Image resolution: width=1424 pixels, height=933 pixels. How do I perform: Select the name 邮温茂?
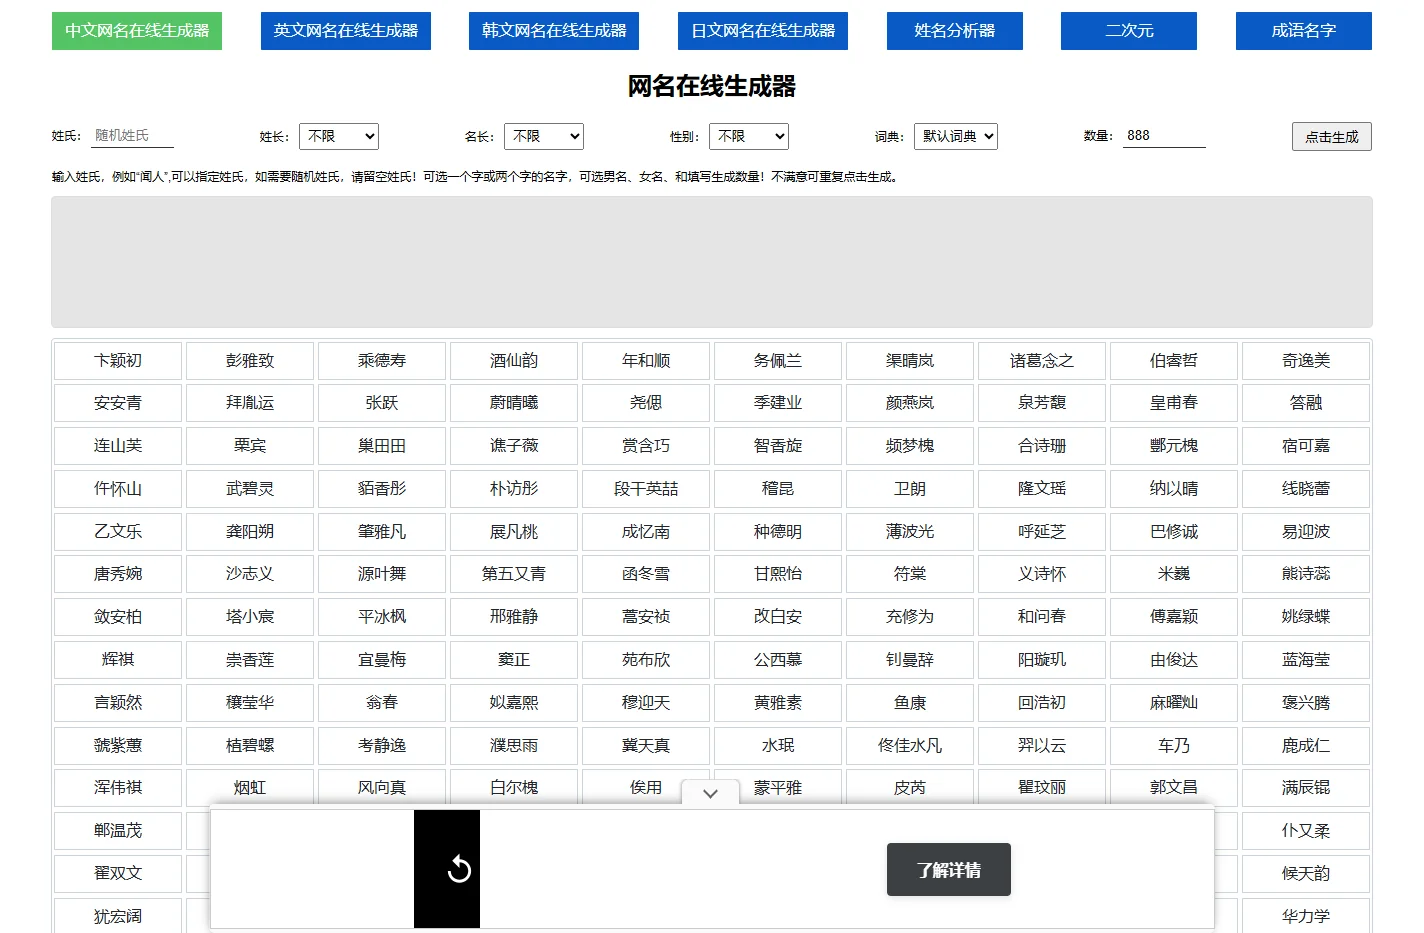(x=118, y=831)
